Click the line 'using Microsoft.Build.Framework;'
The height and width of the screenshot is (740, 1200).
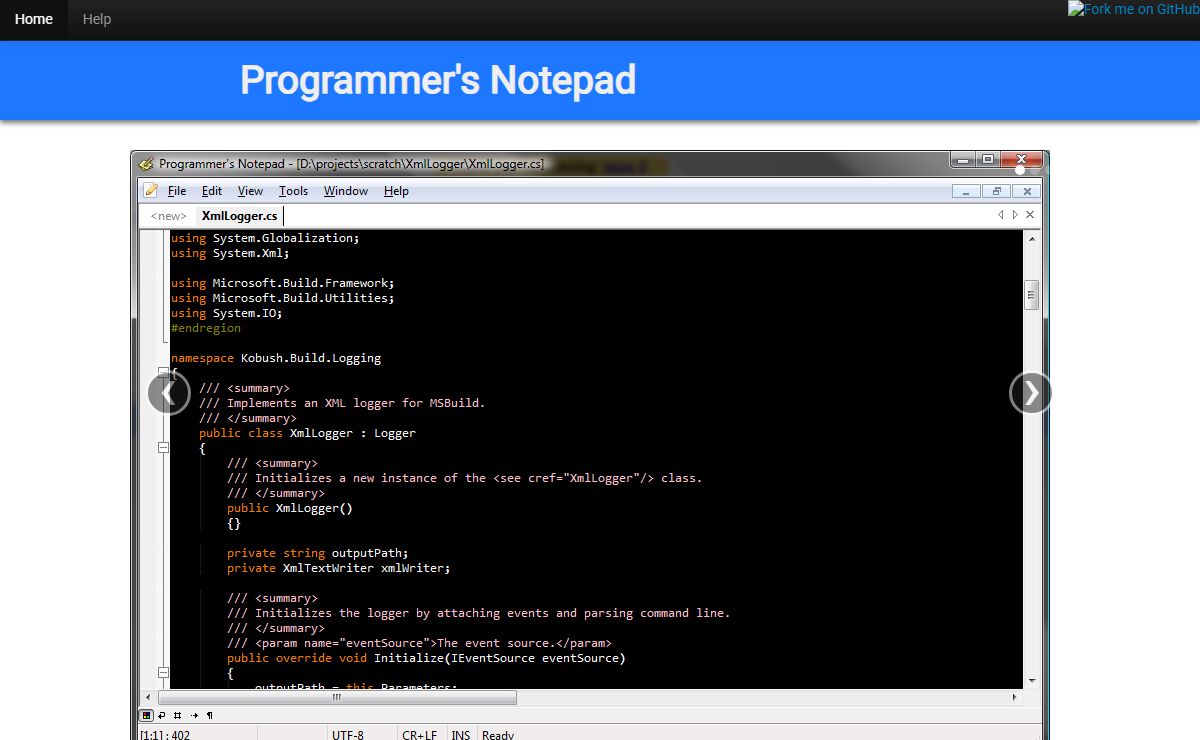[283, 283]
